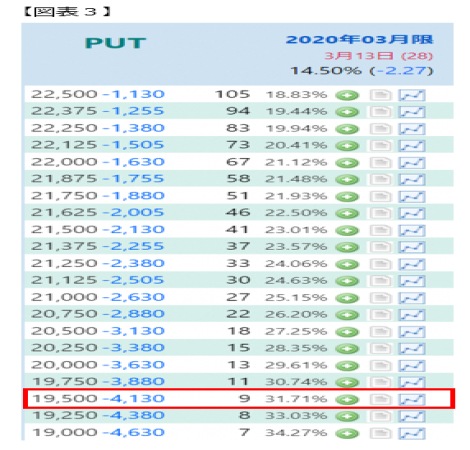Click document icon in 19,250 row
This screenshot has width=470, height=450.
click(380, 416)
